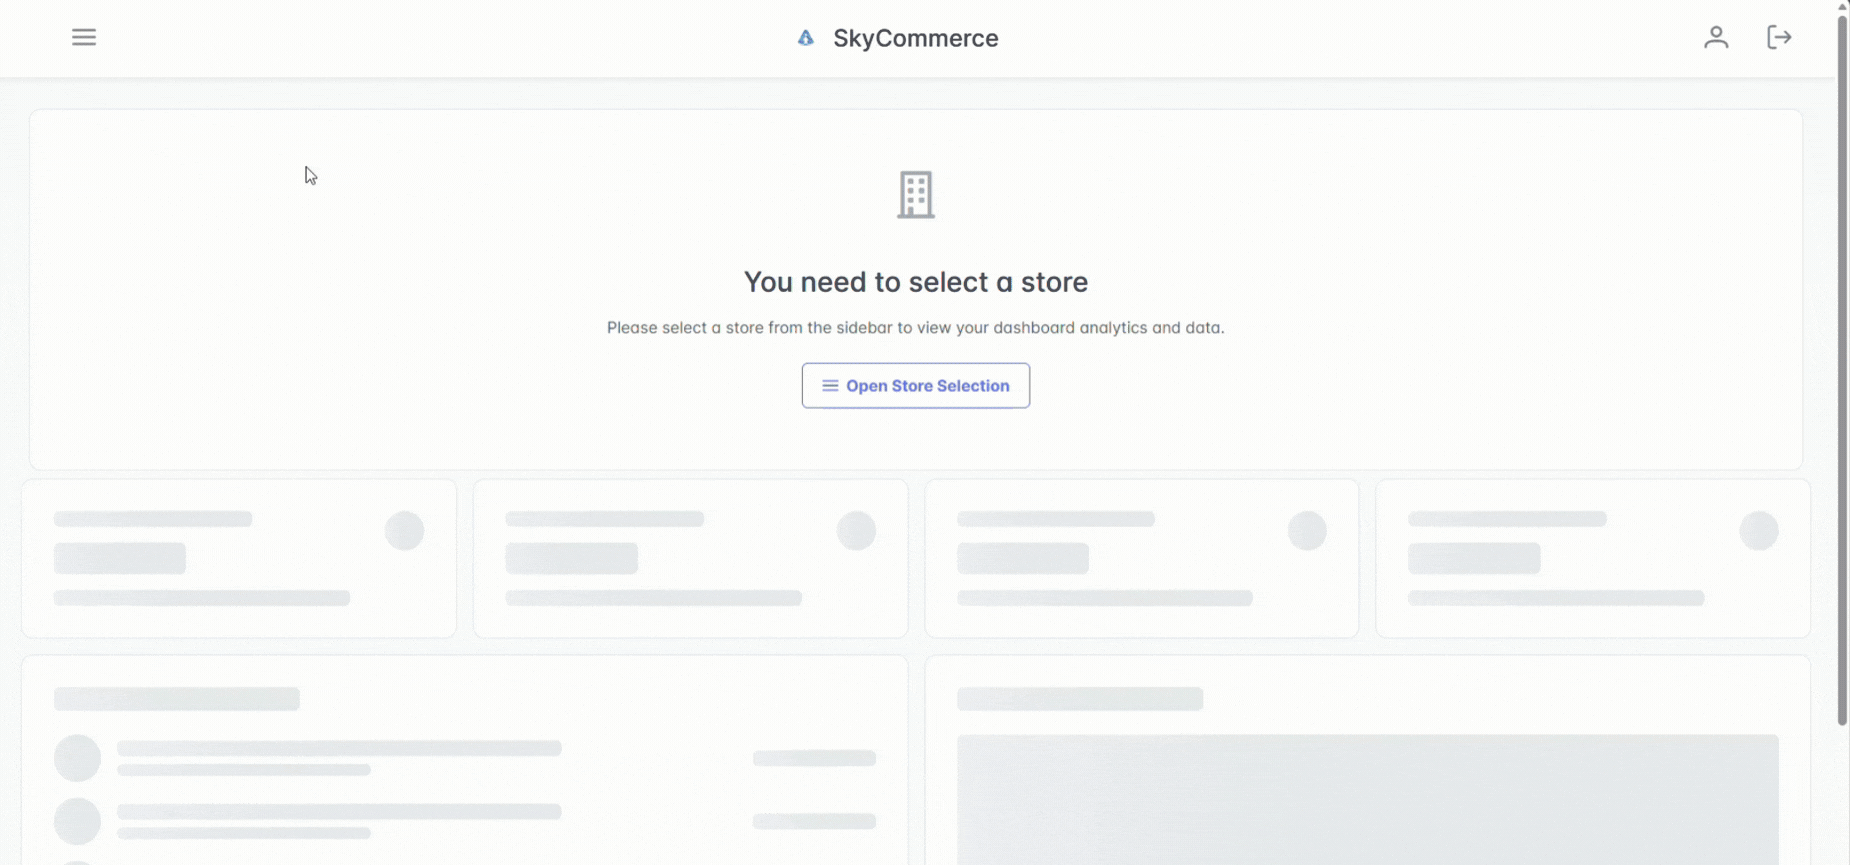
Task: Open the hamburger menu in the header
Action: 84,37
